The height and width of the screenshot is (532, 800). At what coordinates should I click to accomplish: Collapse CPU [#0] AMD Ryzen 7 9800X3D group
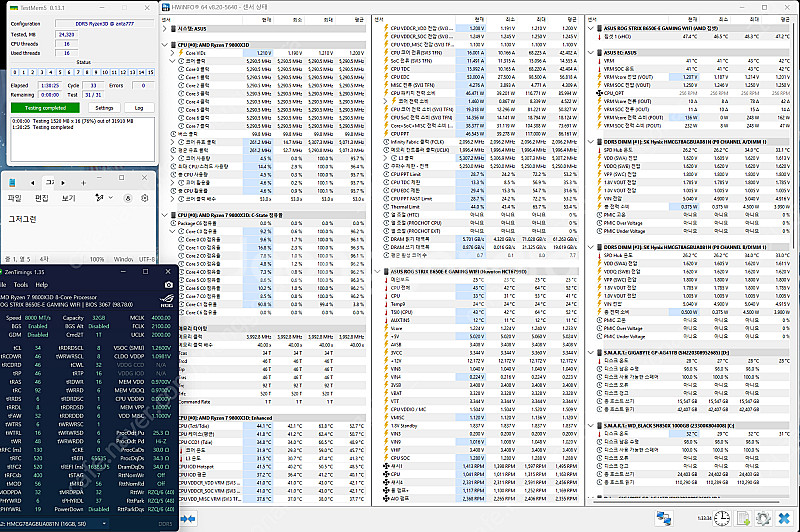tap(165, 45)
